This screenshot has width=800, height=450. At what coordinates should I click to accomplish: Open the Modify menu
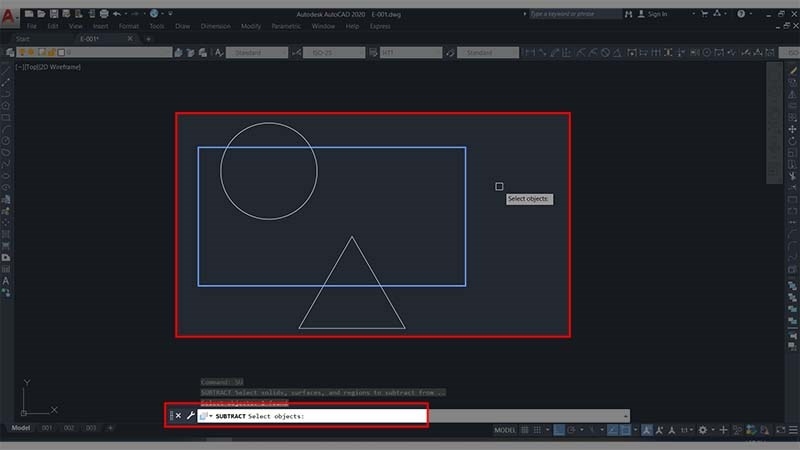pos(251,26)
